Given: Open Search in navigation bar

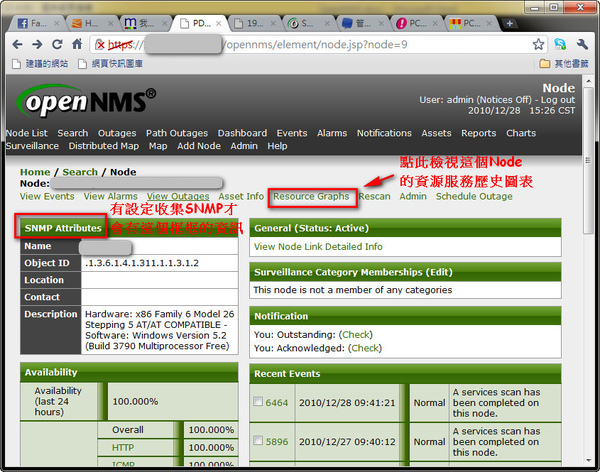Looking at the screenshot, I should point(73,133).
